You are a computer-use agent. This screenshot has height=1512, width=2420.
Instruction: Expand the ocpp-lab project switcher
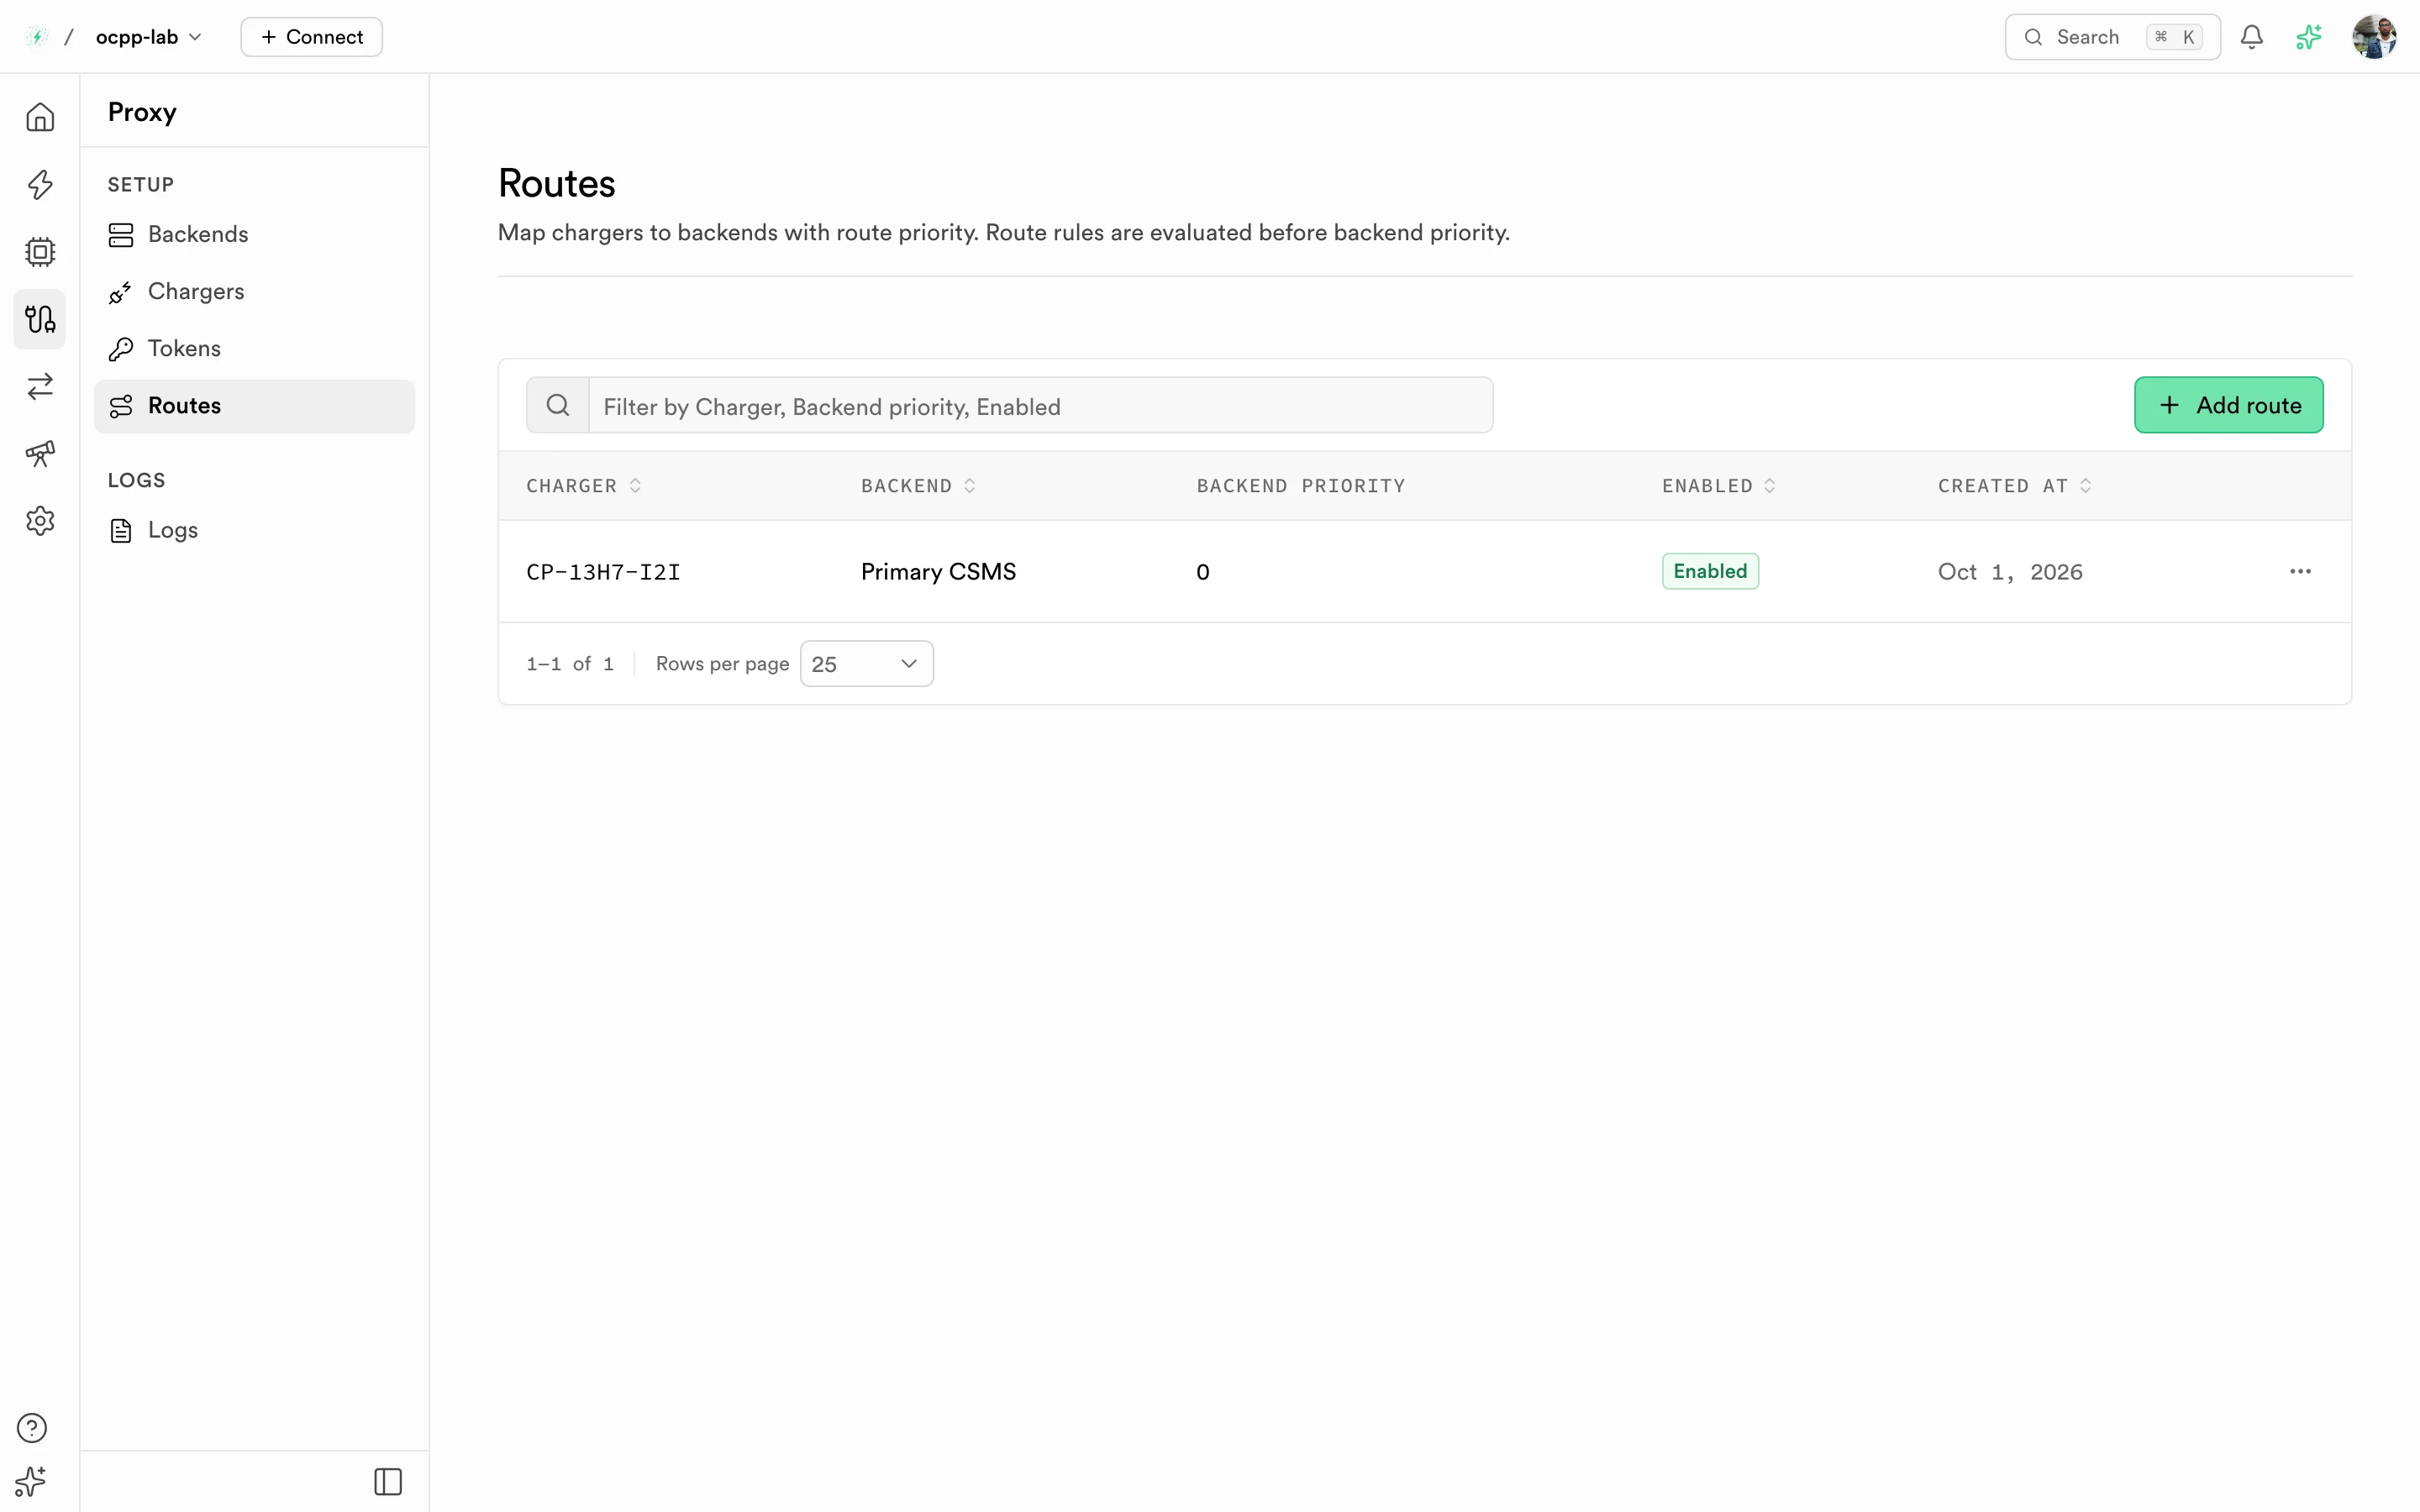148,37
